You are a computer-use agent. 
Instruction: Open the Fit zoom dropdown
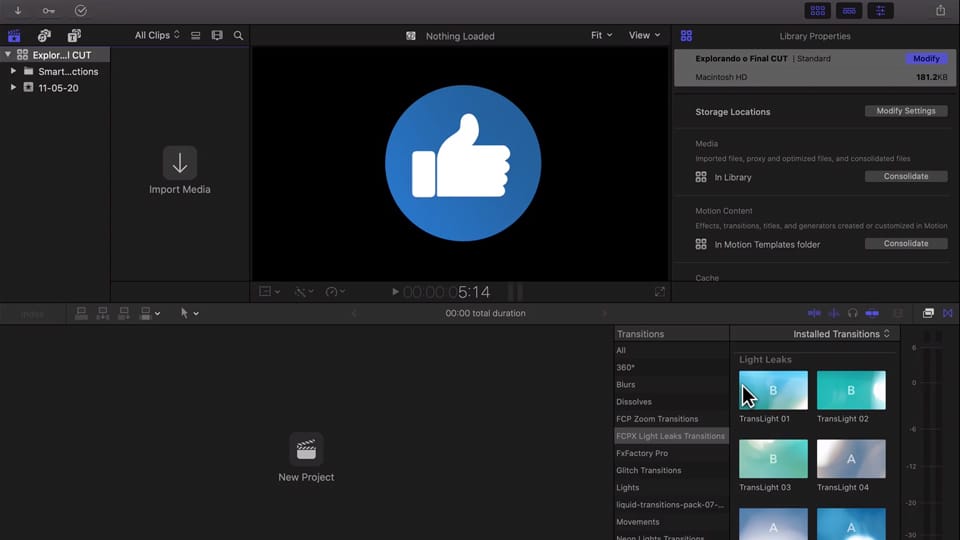coord(601,36)
